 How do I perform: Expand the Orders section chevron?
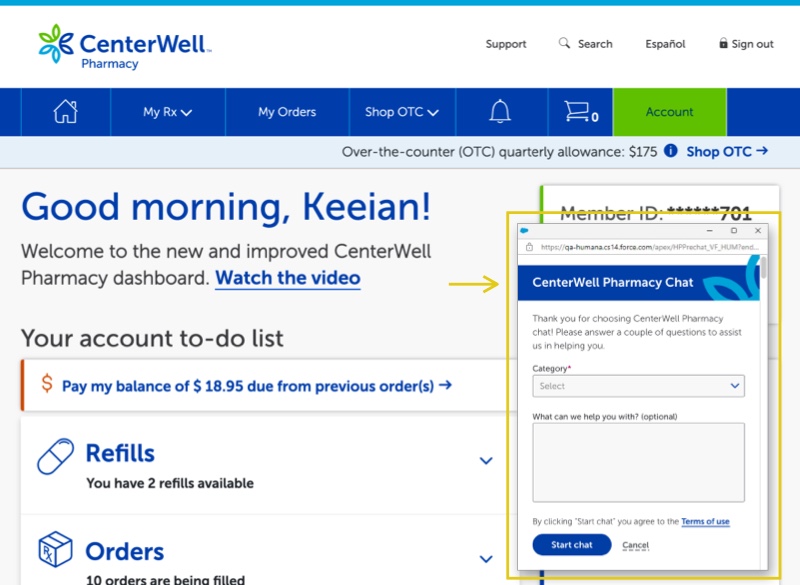[486, 559]
